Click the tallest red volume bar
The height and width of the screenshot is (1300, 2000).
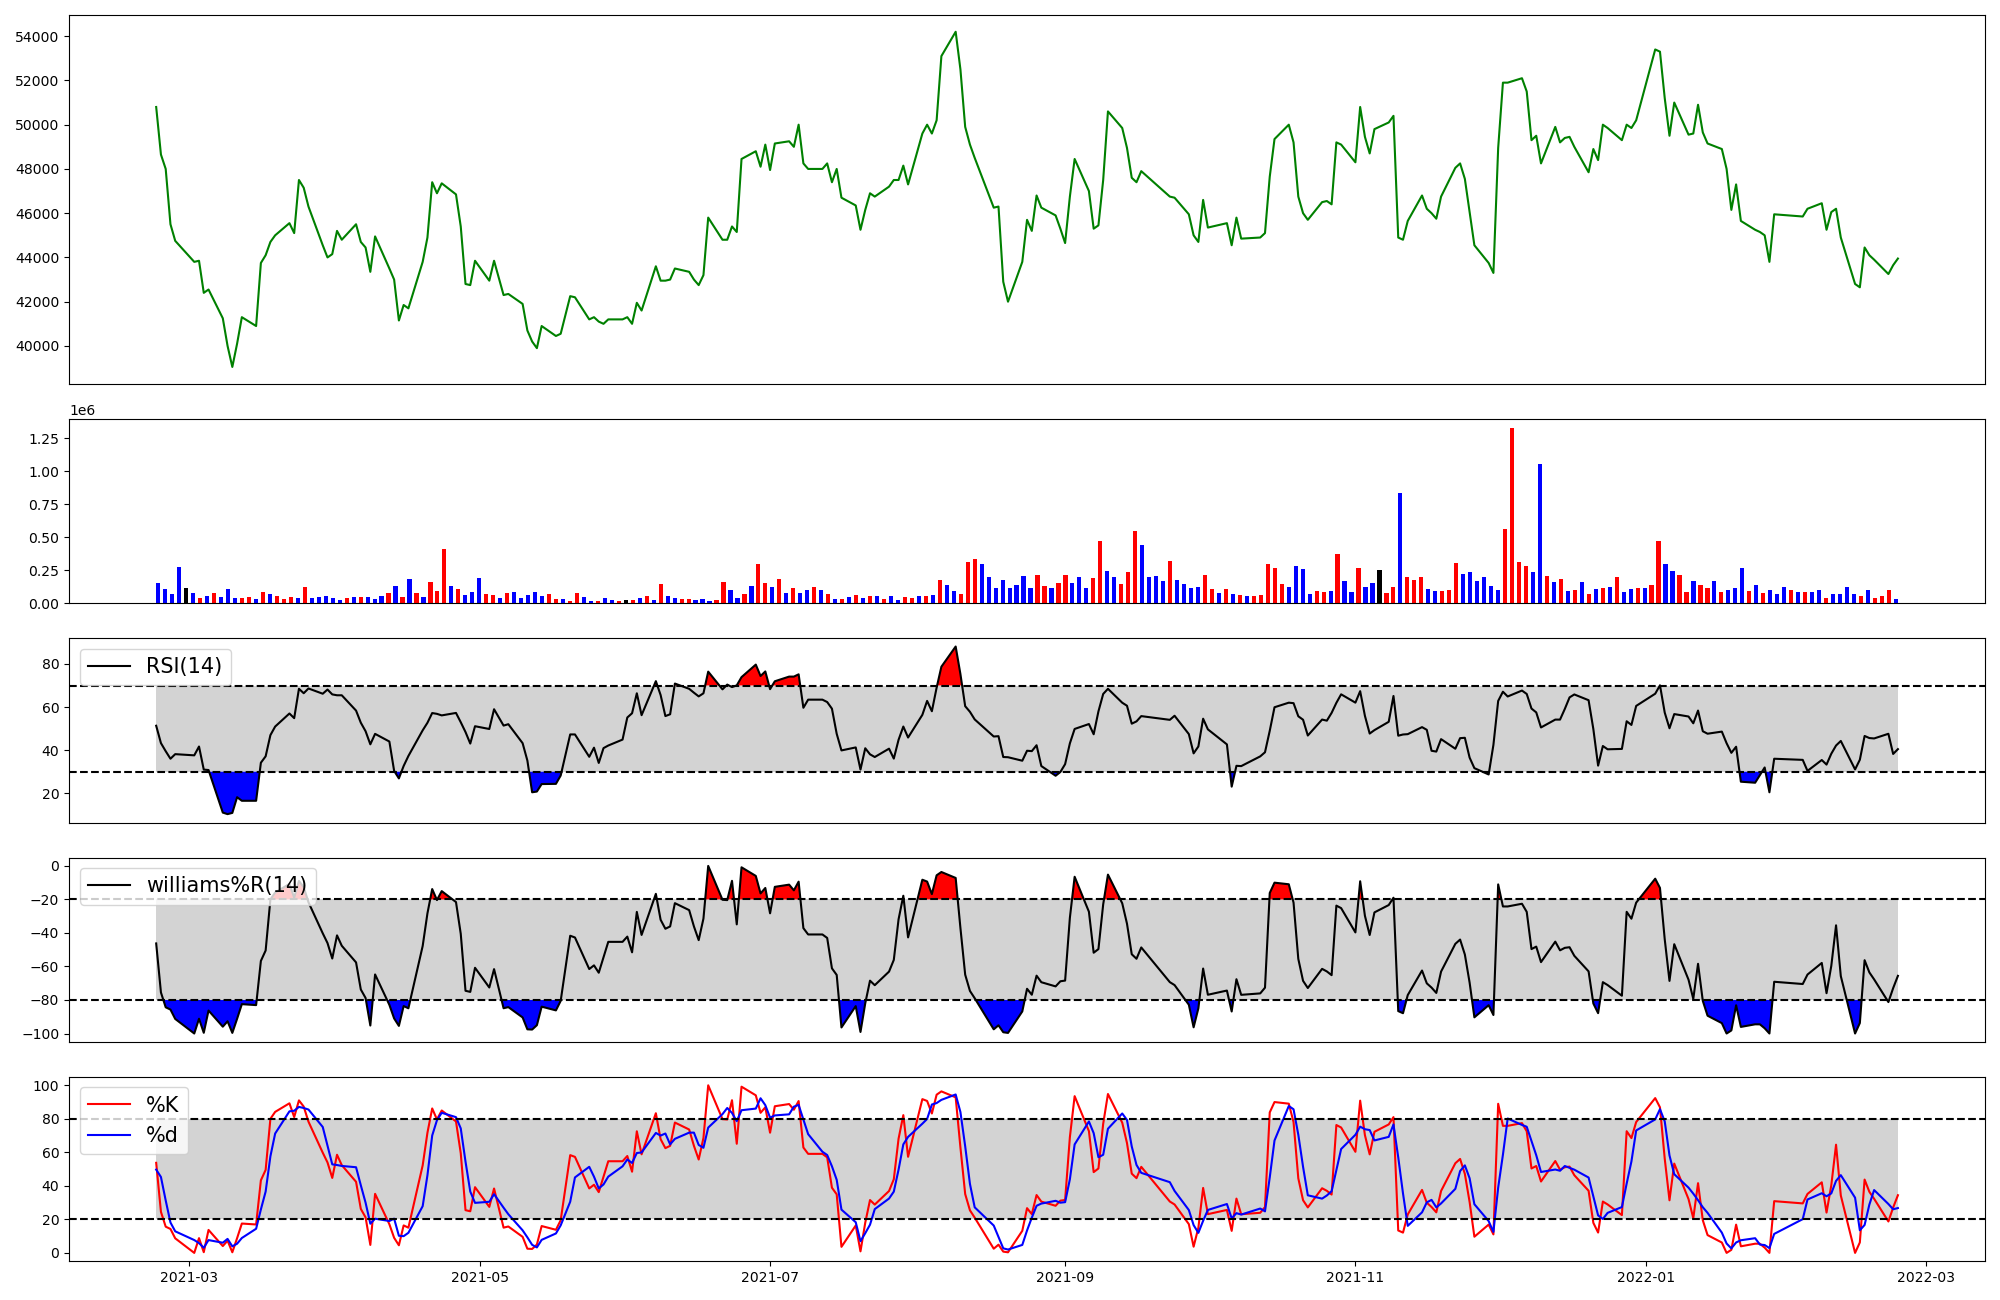pos(1512,515)
